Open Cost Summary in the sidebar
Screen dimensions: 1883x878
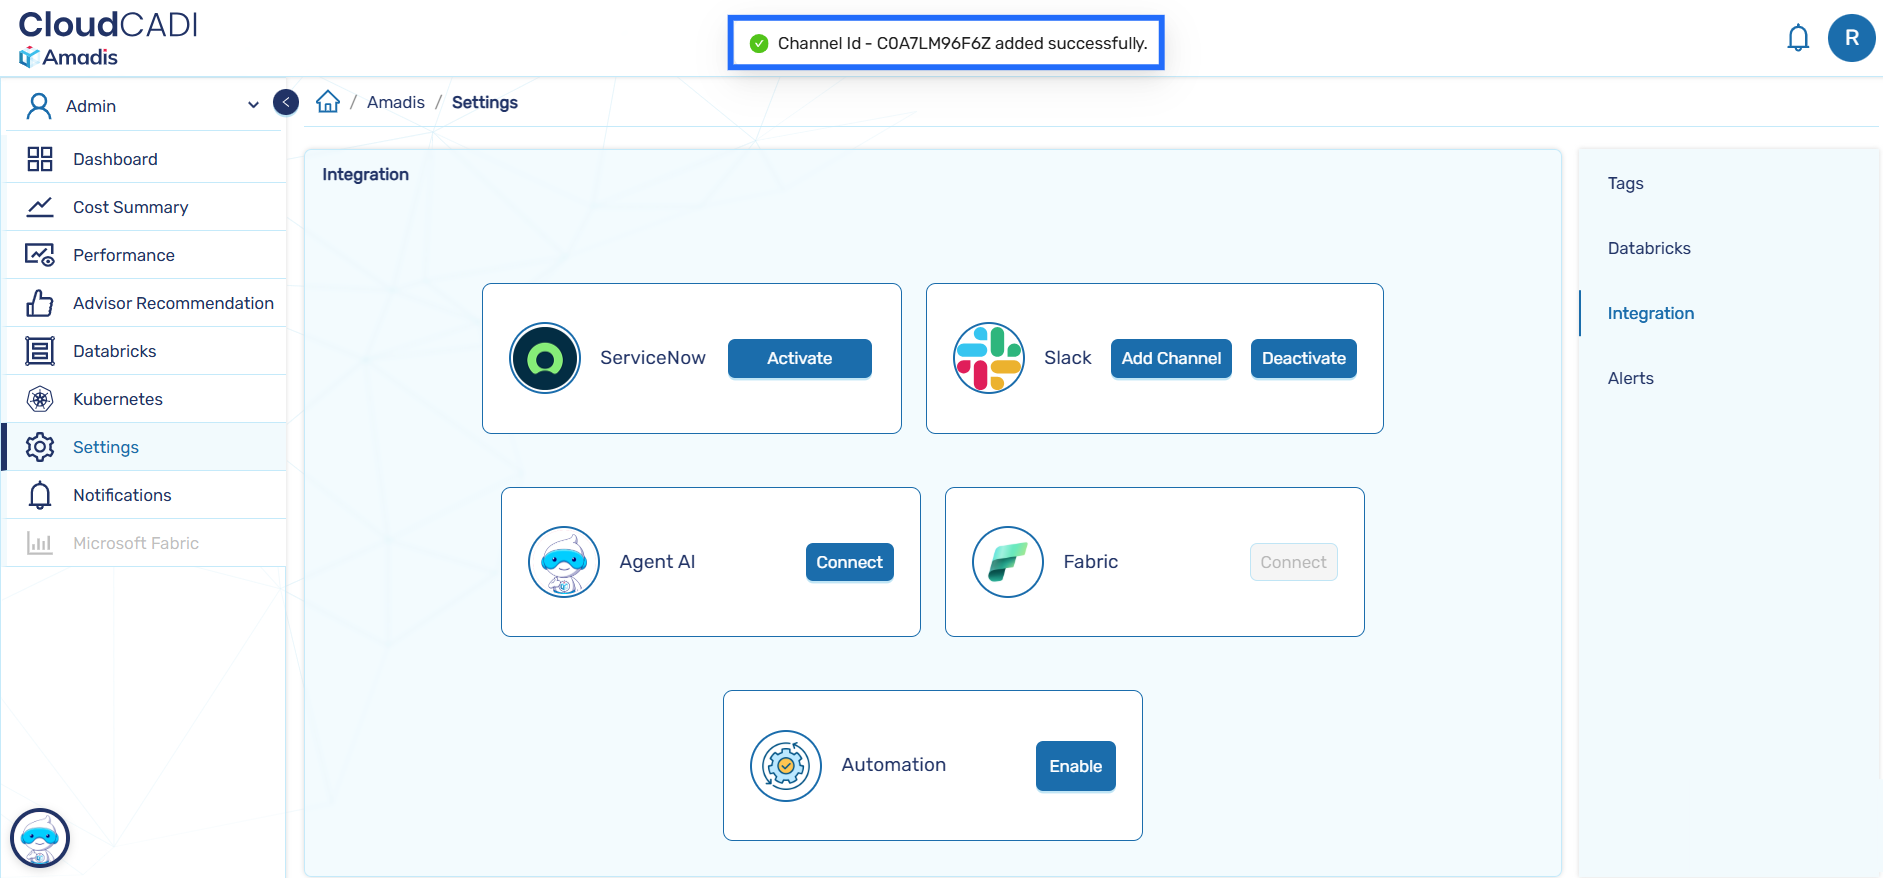click(x=130, y=207)
